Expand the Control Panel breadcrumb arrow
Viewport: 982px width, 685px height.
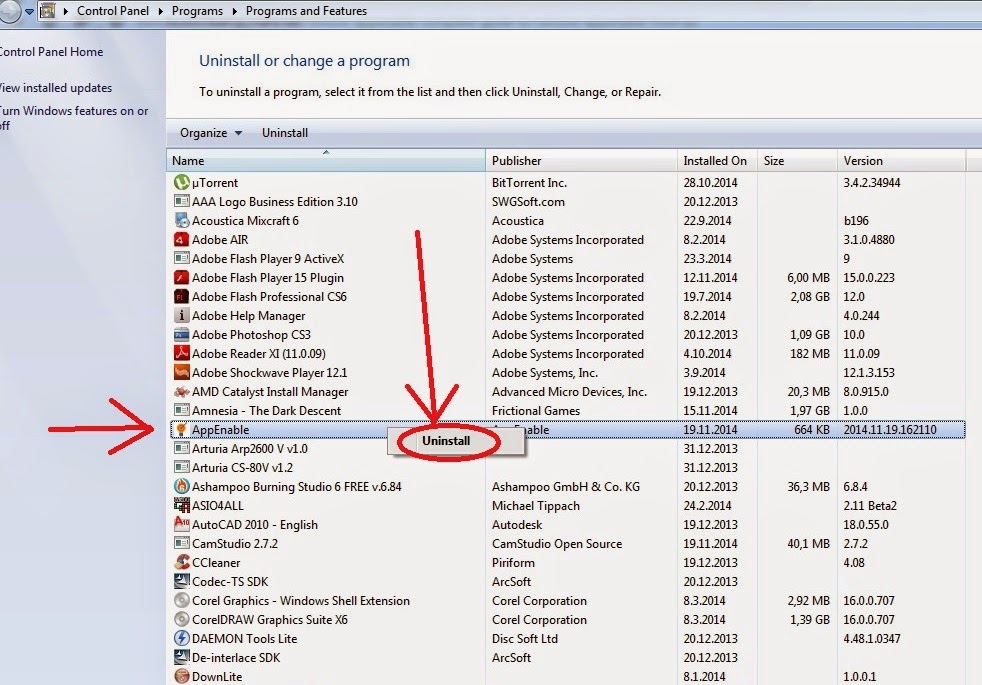pos(160,11)
